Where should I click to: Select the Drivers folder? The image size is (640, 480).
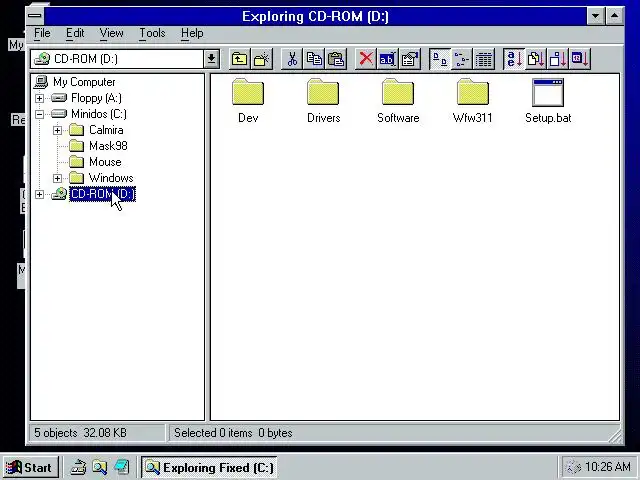(323, 101)
